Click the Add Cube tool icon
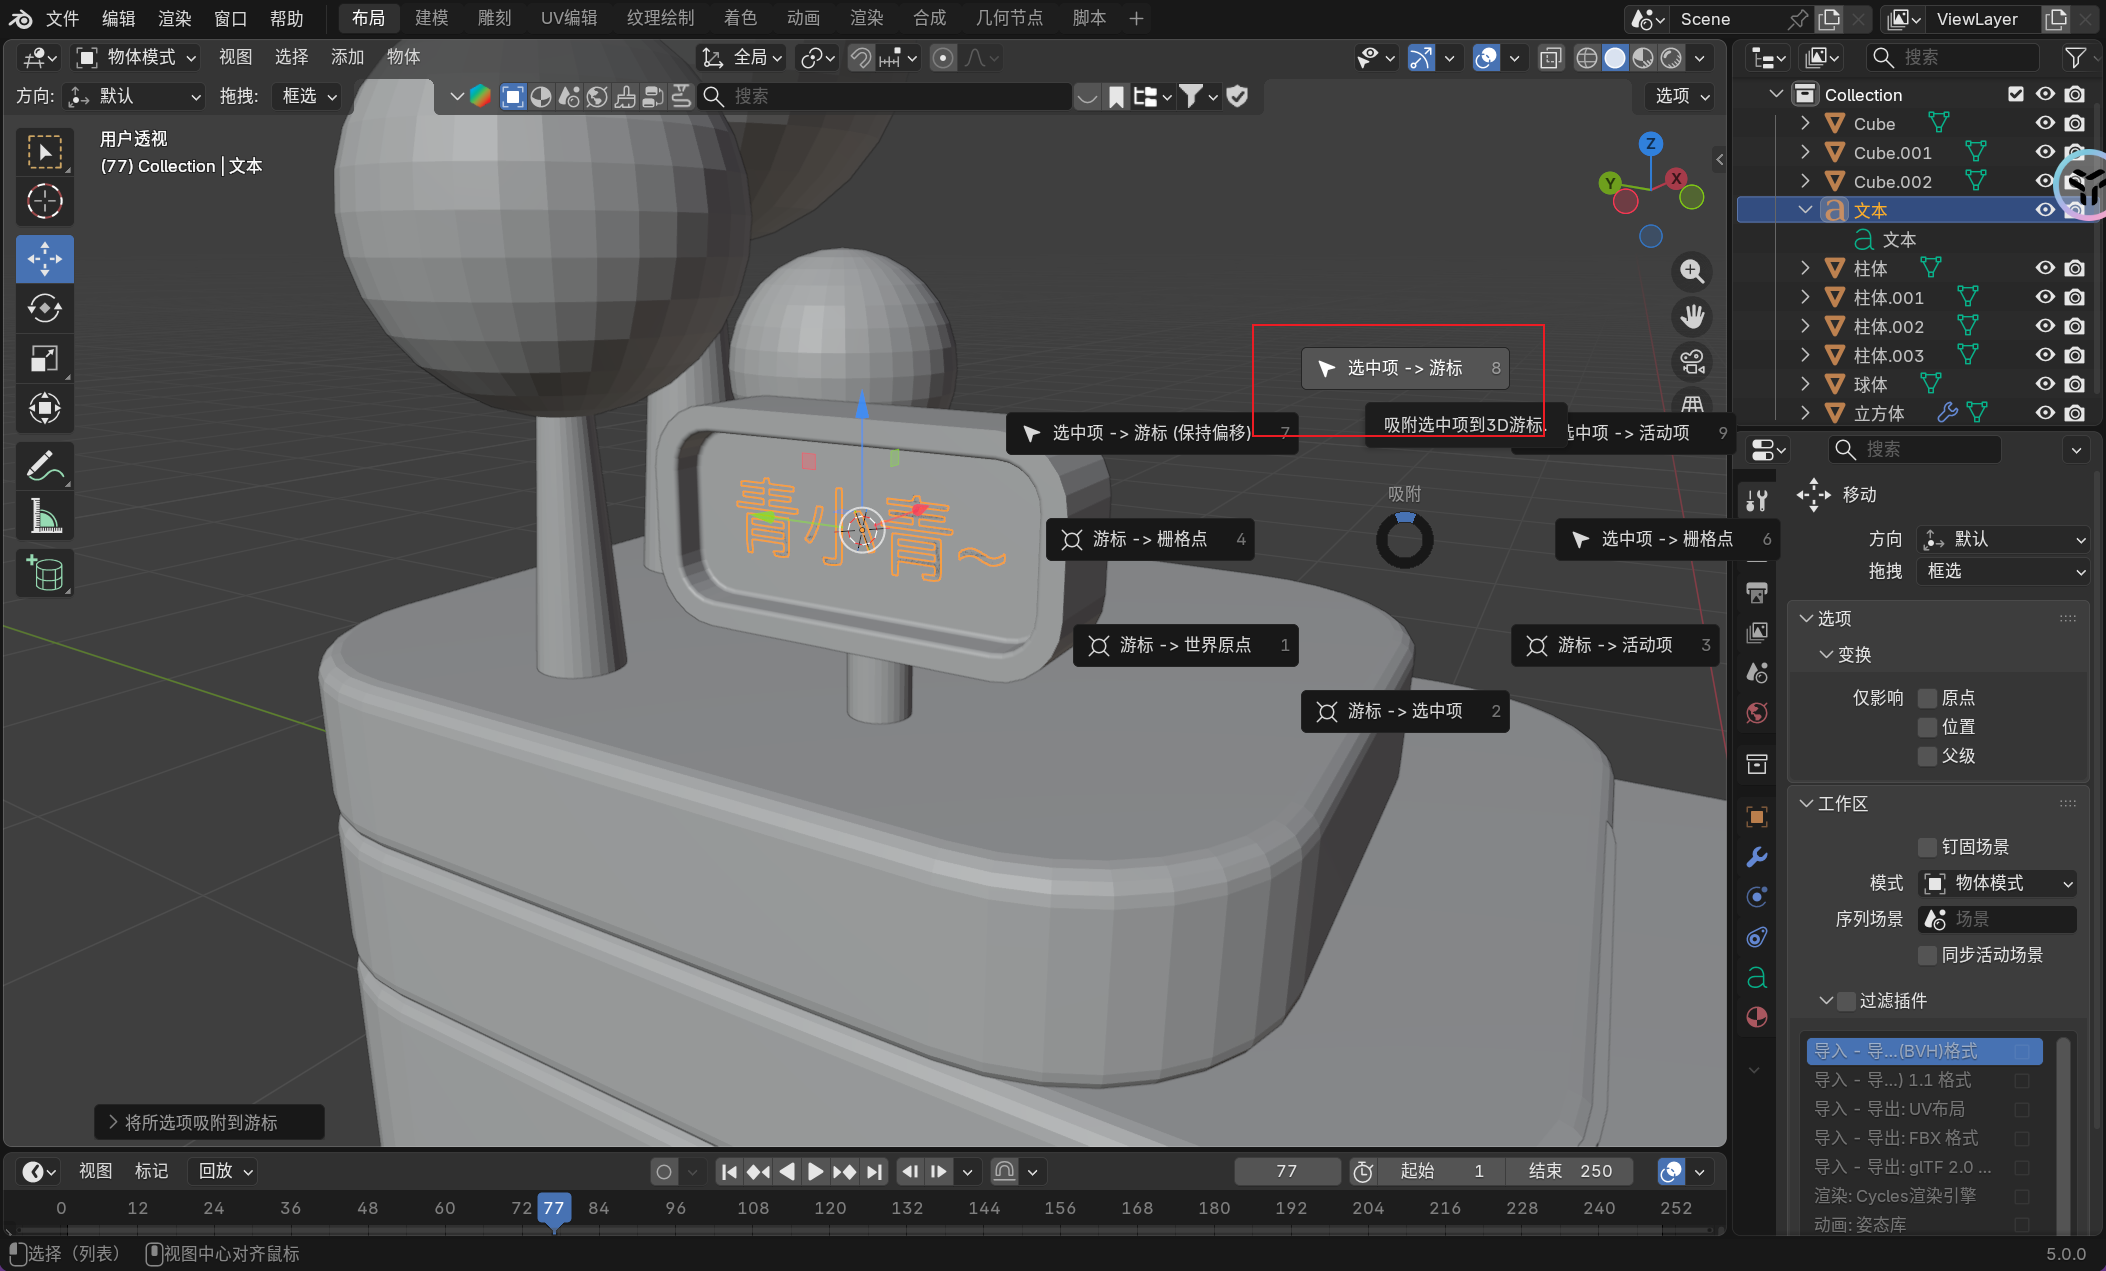This screenshot has width=2106, height=1271. click(x=44, y=573)
